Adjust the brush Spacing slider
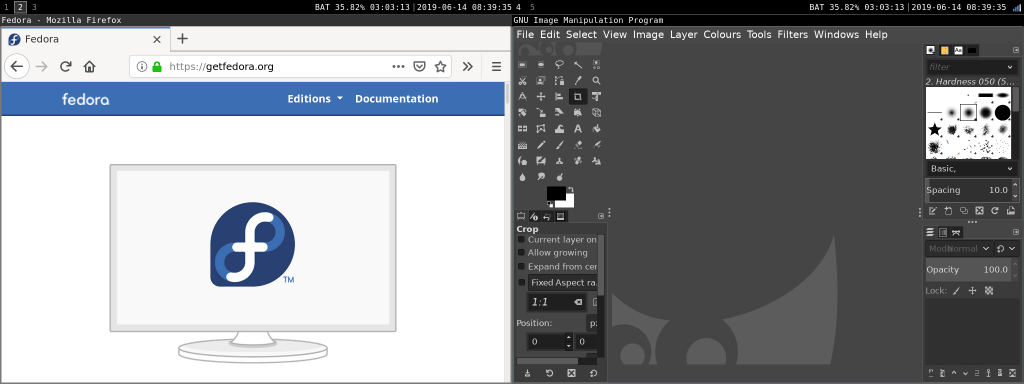The height and width of the screenshot is (384, 1024). point(968,190)
